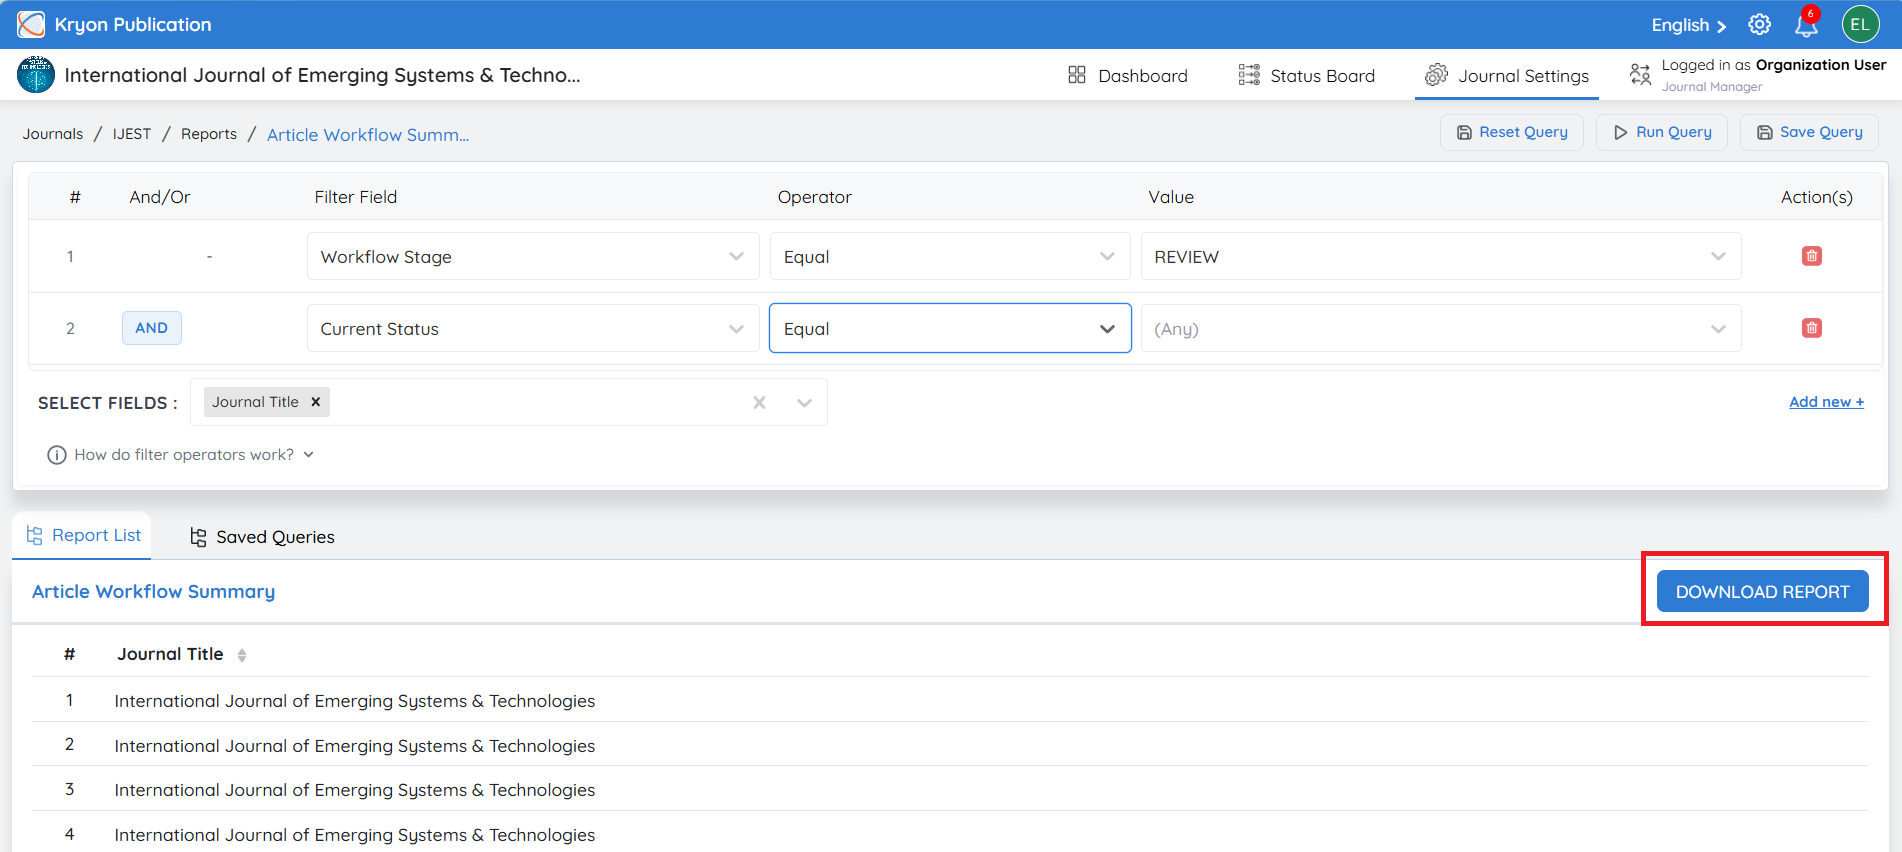Viewport: 1902px width, 852px height.
Task: Go to Dashboard
Action: pyautogui.click(x=1128, y=75)
